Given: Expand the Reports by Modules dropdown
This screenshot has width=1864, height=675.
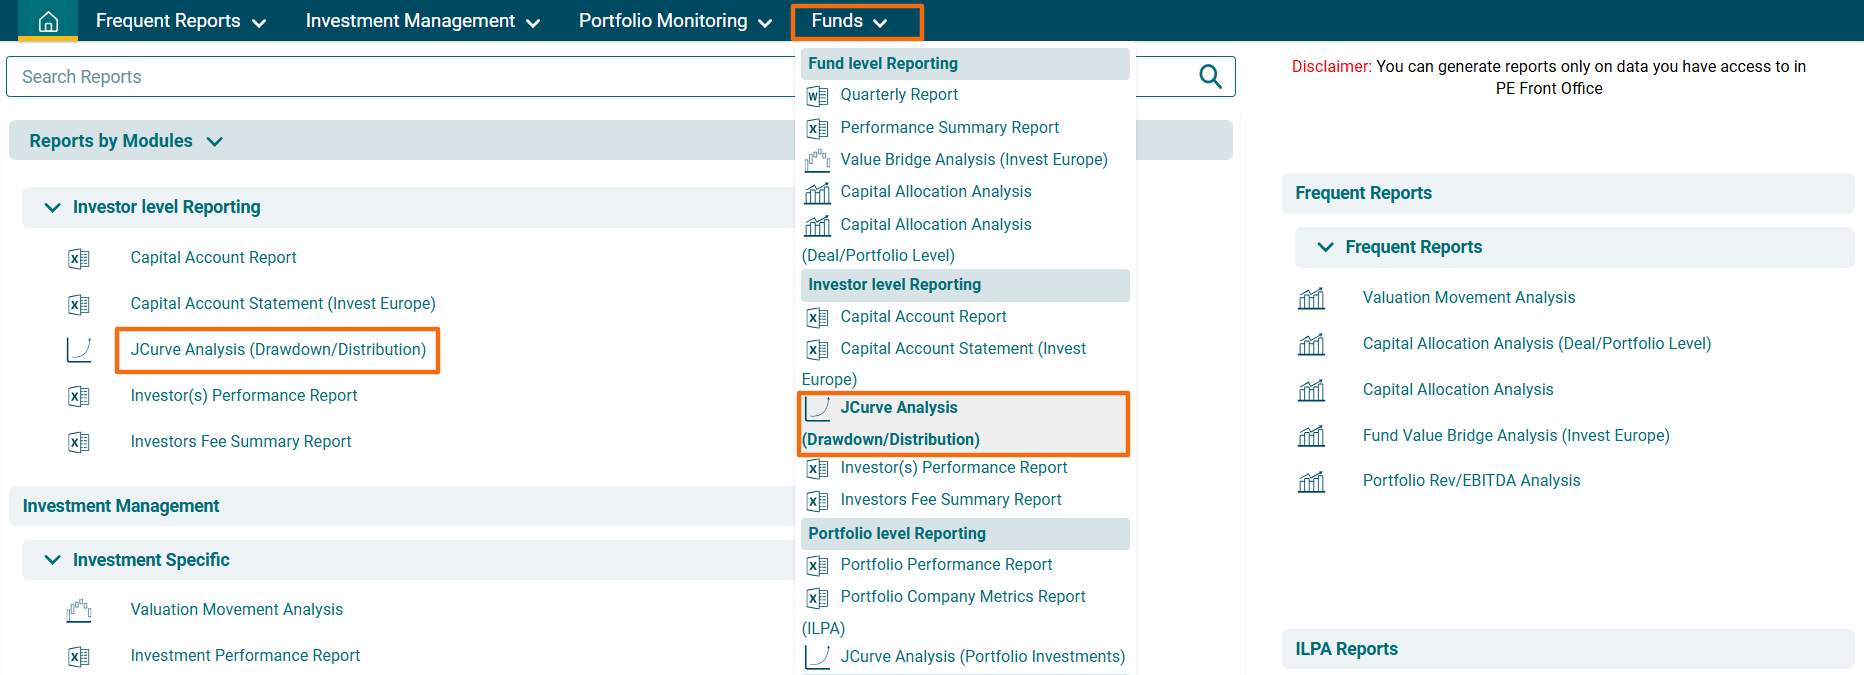Looking at the screenshot, I should pos(214,142).
